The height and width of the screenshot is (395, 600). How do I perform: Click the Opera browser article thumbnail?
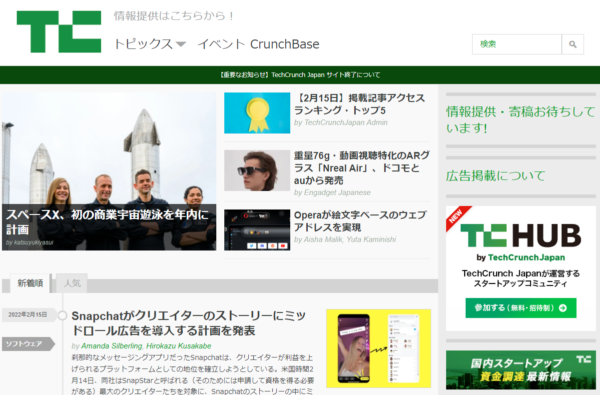coord(257,230)
